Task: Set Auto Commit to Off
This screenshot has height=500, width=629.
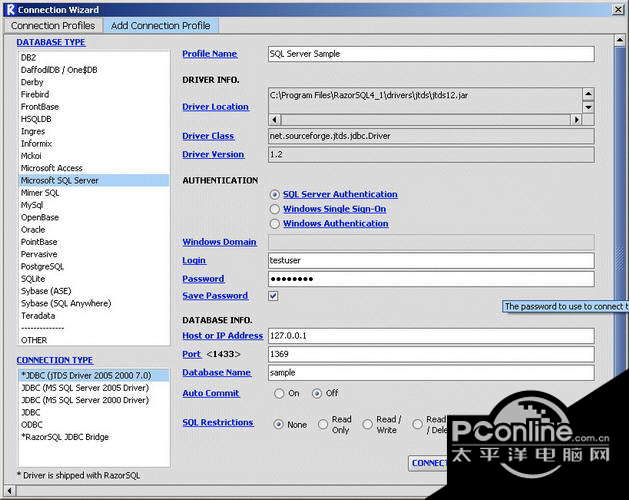Action: coord(317,394)
